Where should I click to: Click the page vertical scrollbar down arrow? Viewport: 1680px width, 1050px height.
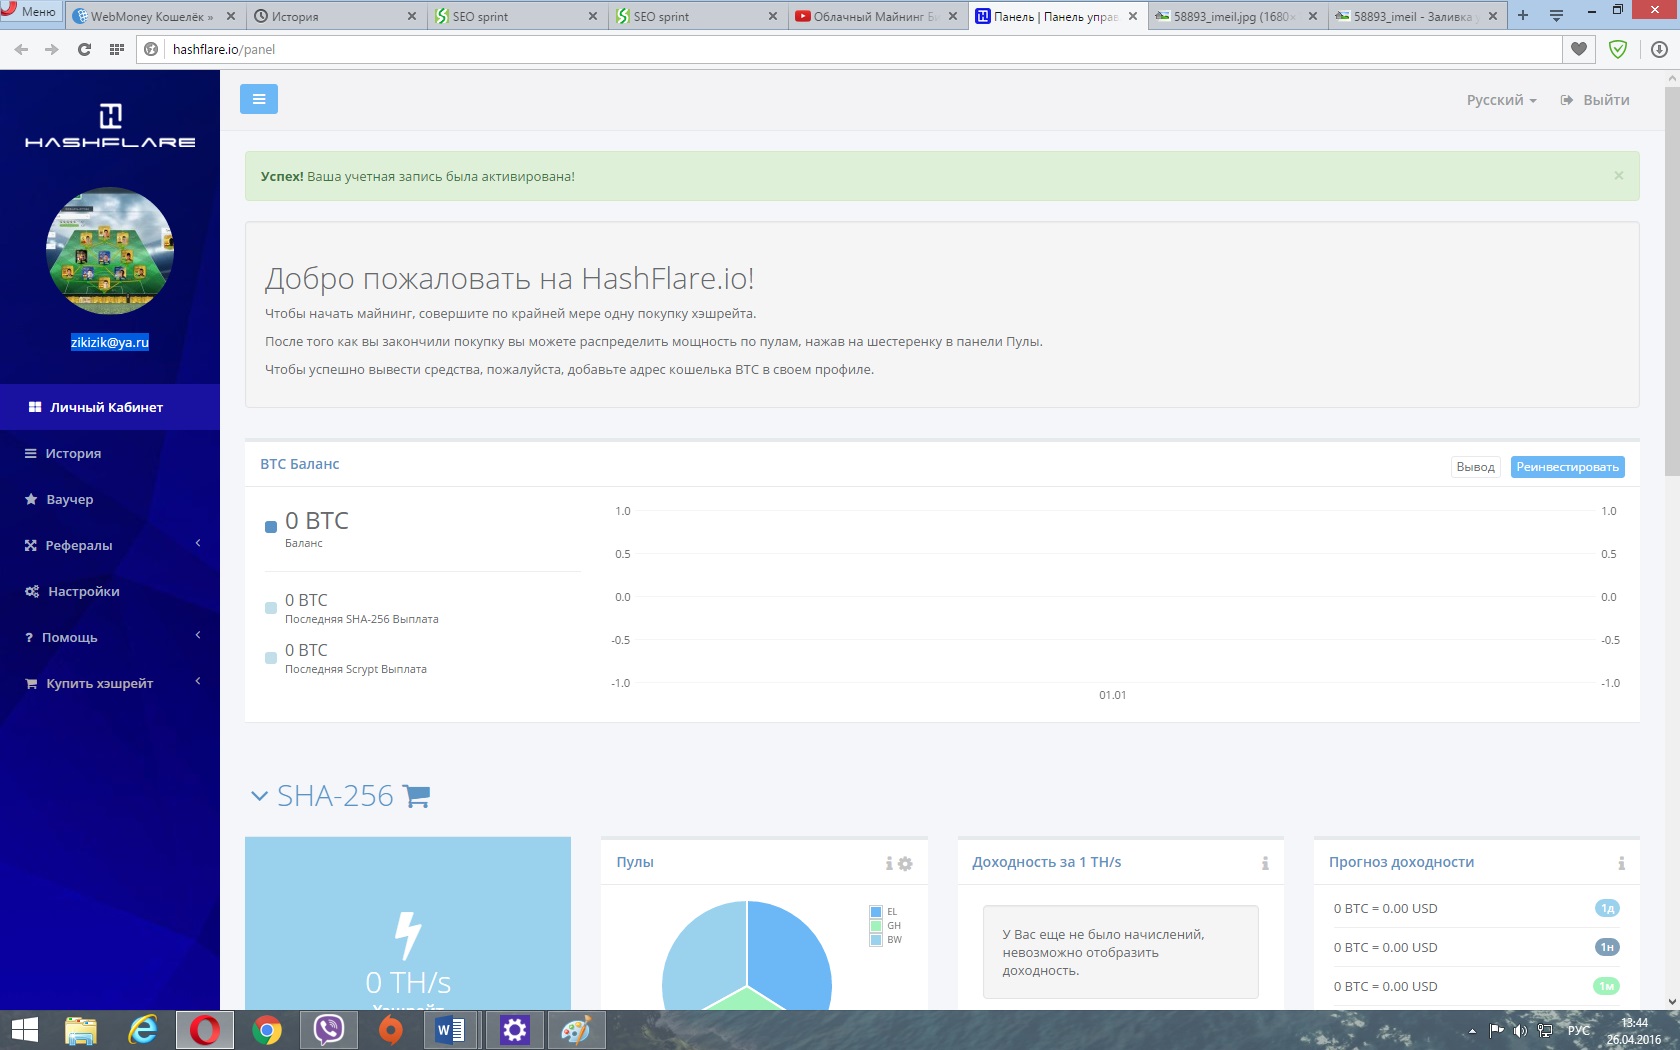(1671, 1001)
